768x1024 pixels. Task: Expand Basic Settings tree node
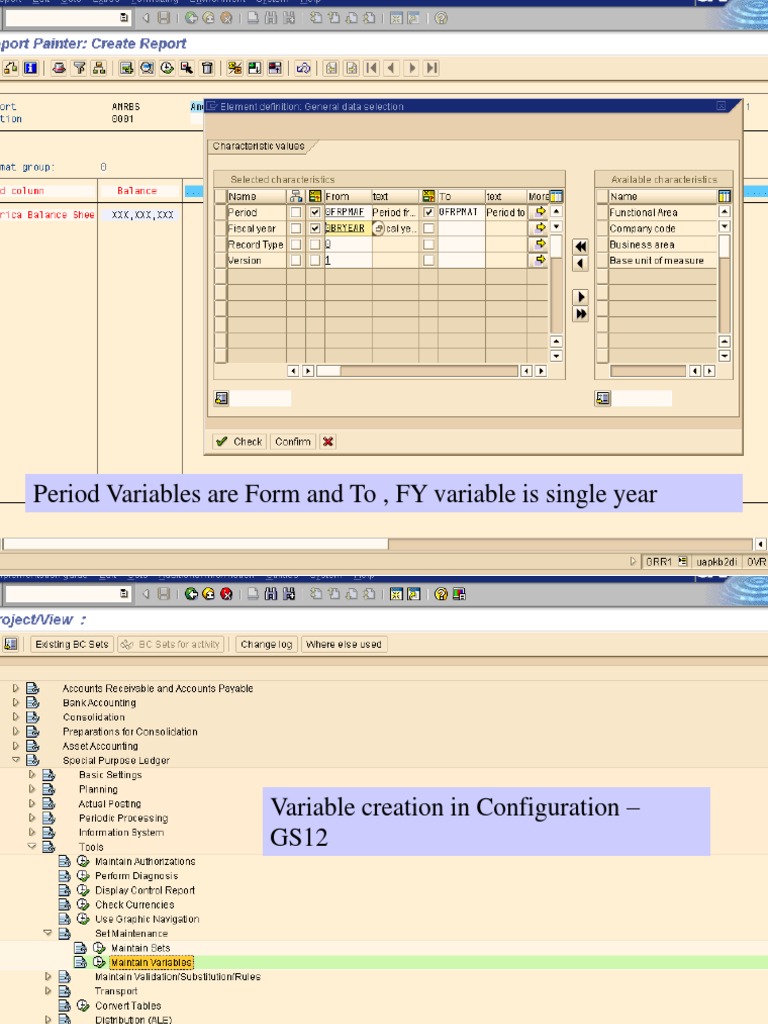click(31, 775)
